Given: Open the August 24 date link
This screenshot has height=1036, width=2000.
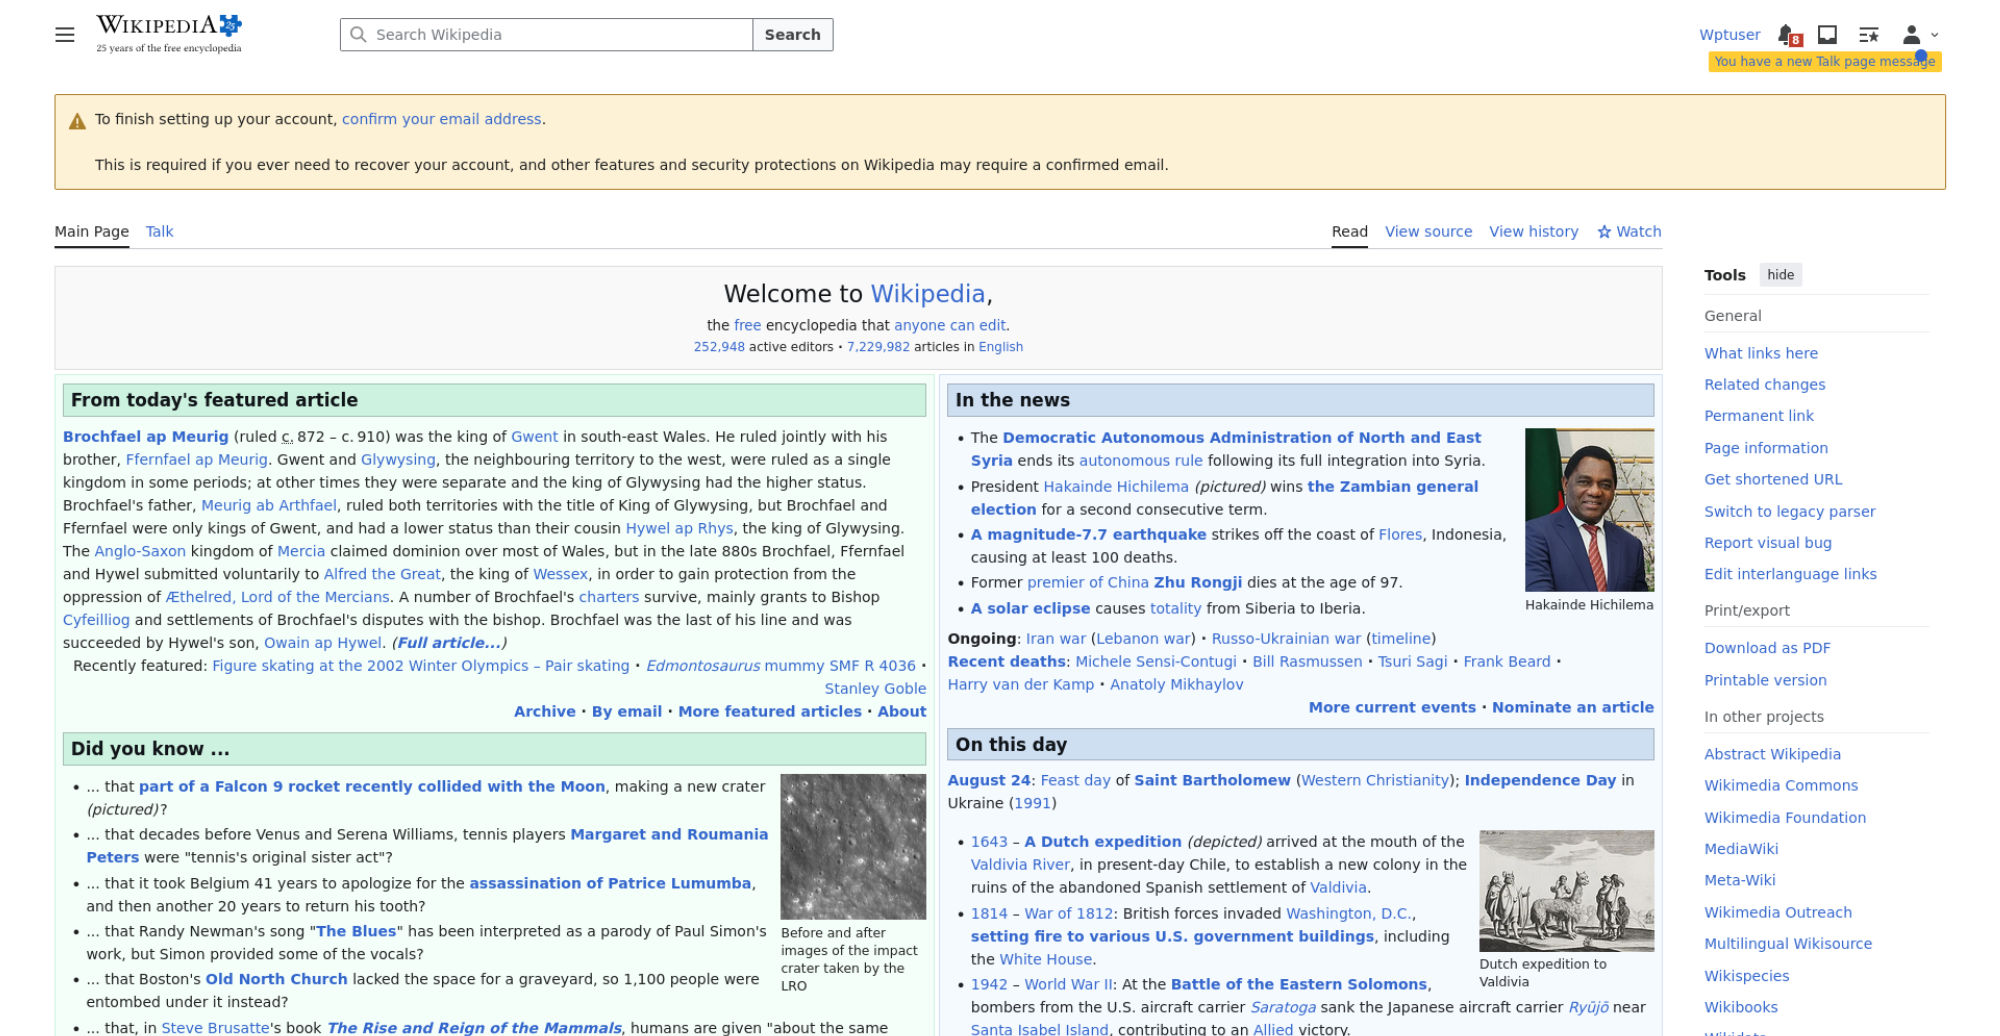Looking at the screenshot, I should pos(989,781).
